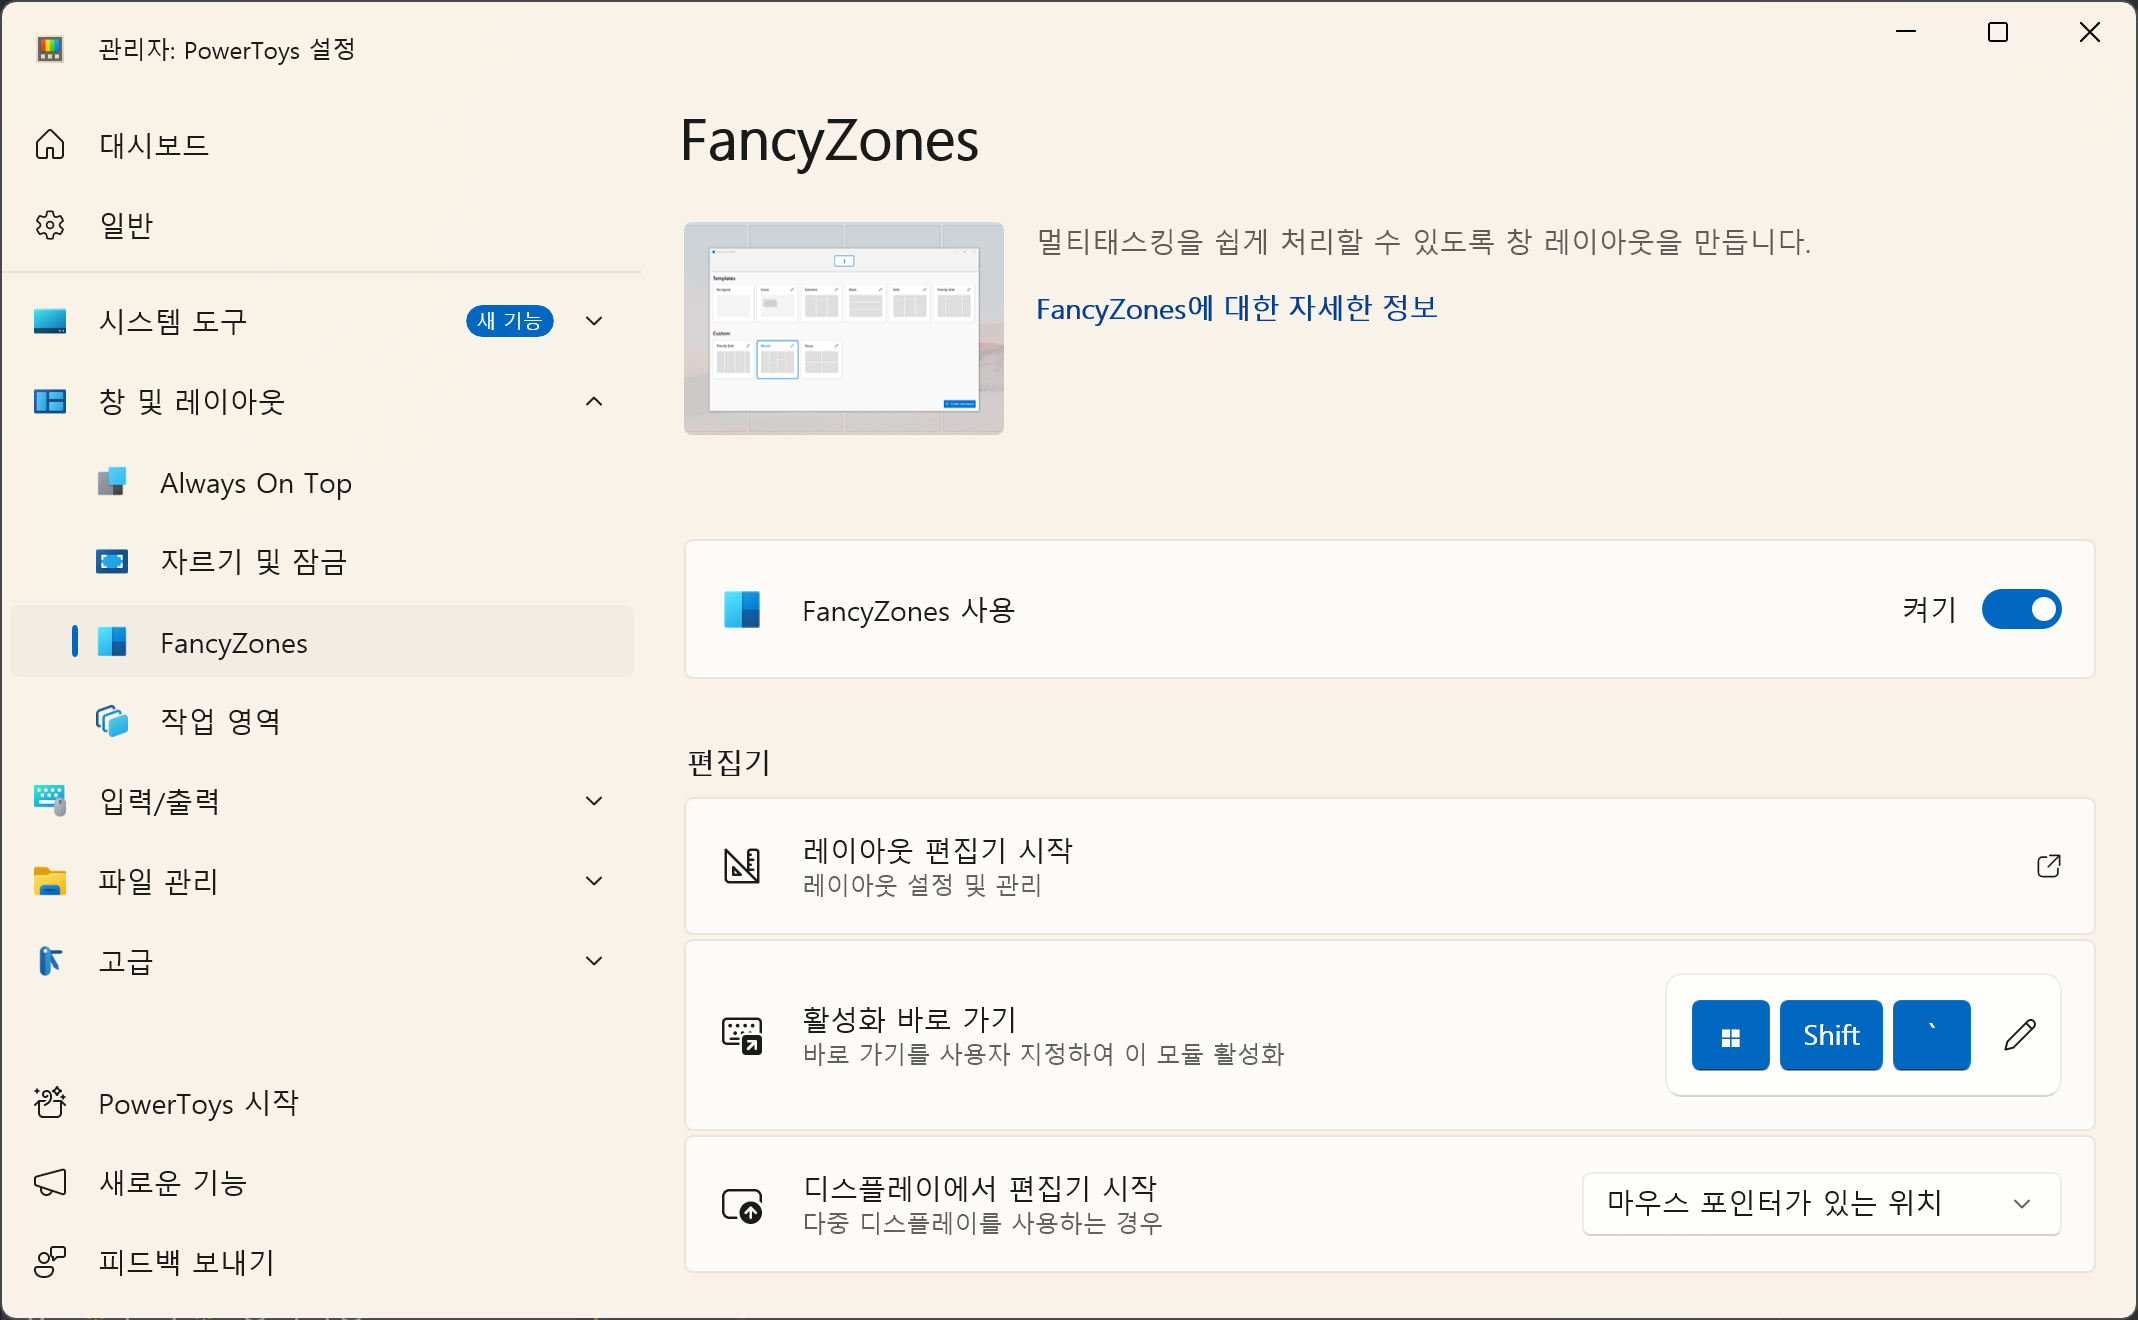Click the 일반 gear icon

coord(50,225)
